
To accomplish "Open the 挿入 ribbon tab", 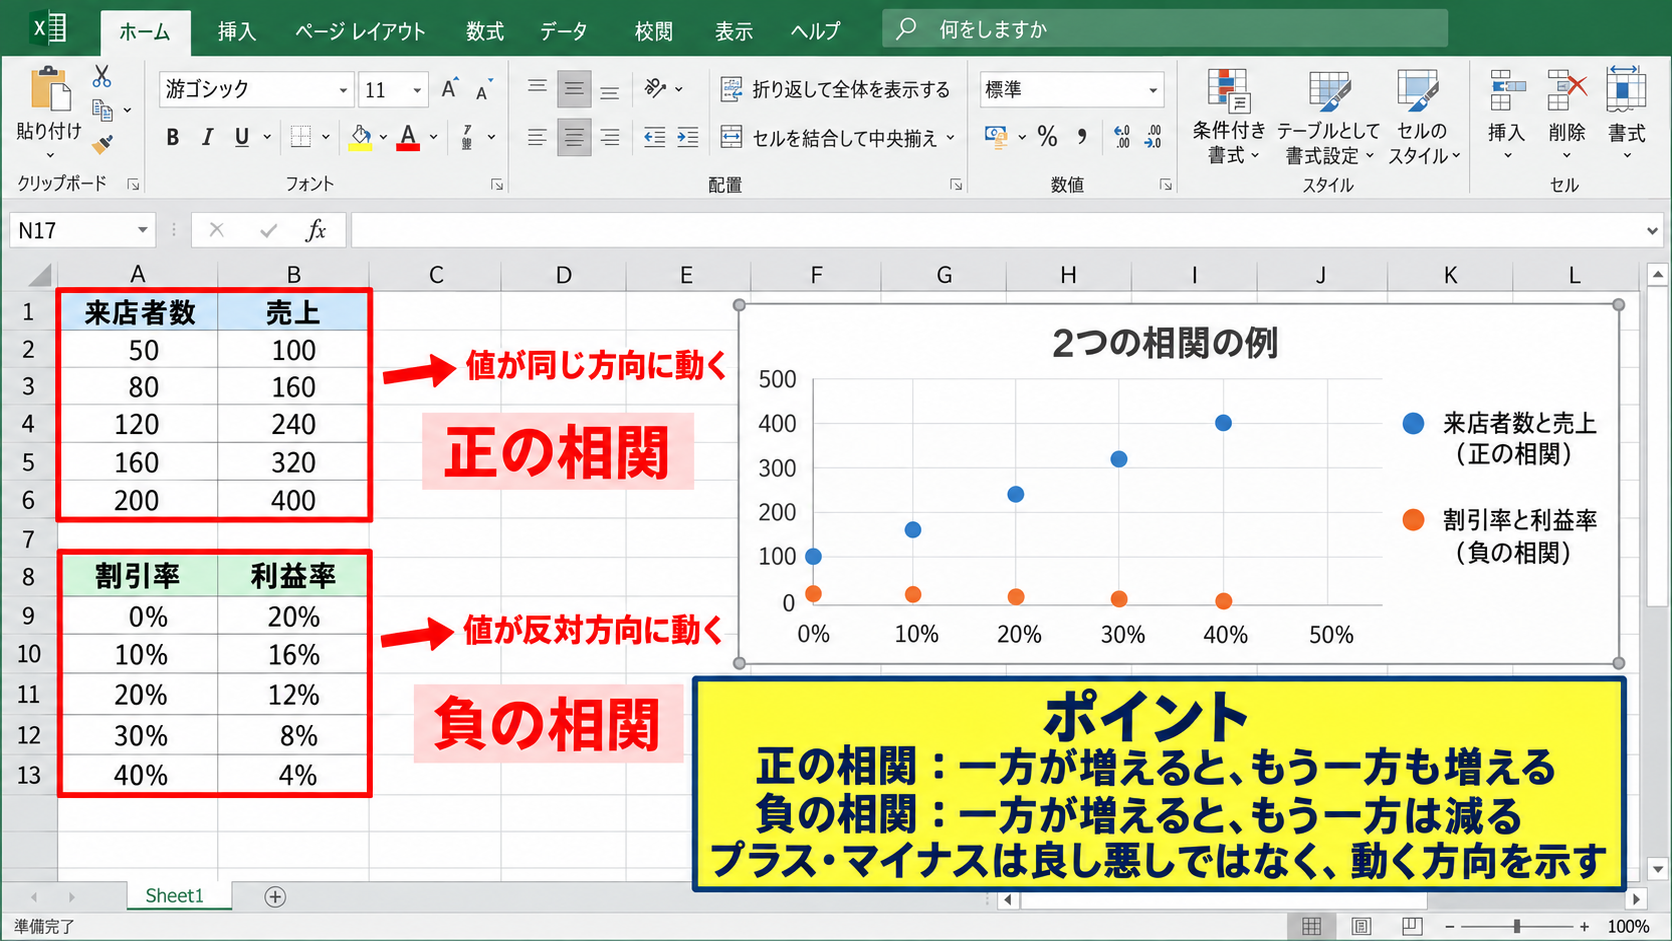I will click(x=237, y=31).
